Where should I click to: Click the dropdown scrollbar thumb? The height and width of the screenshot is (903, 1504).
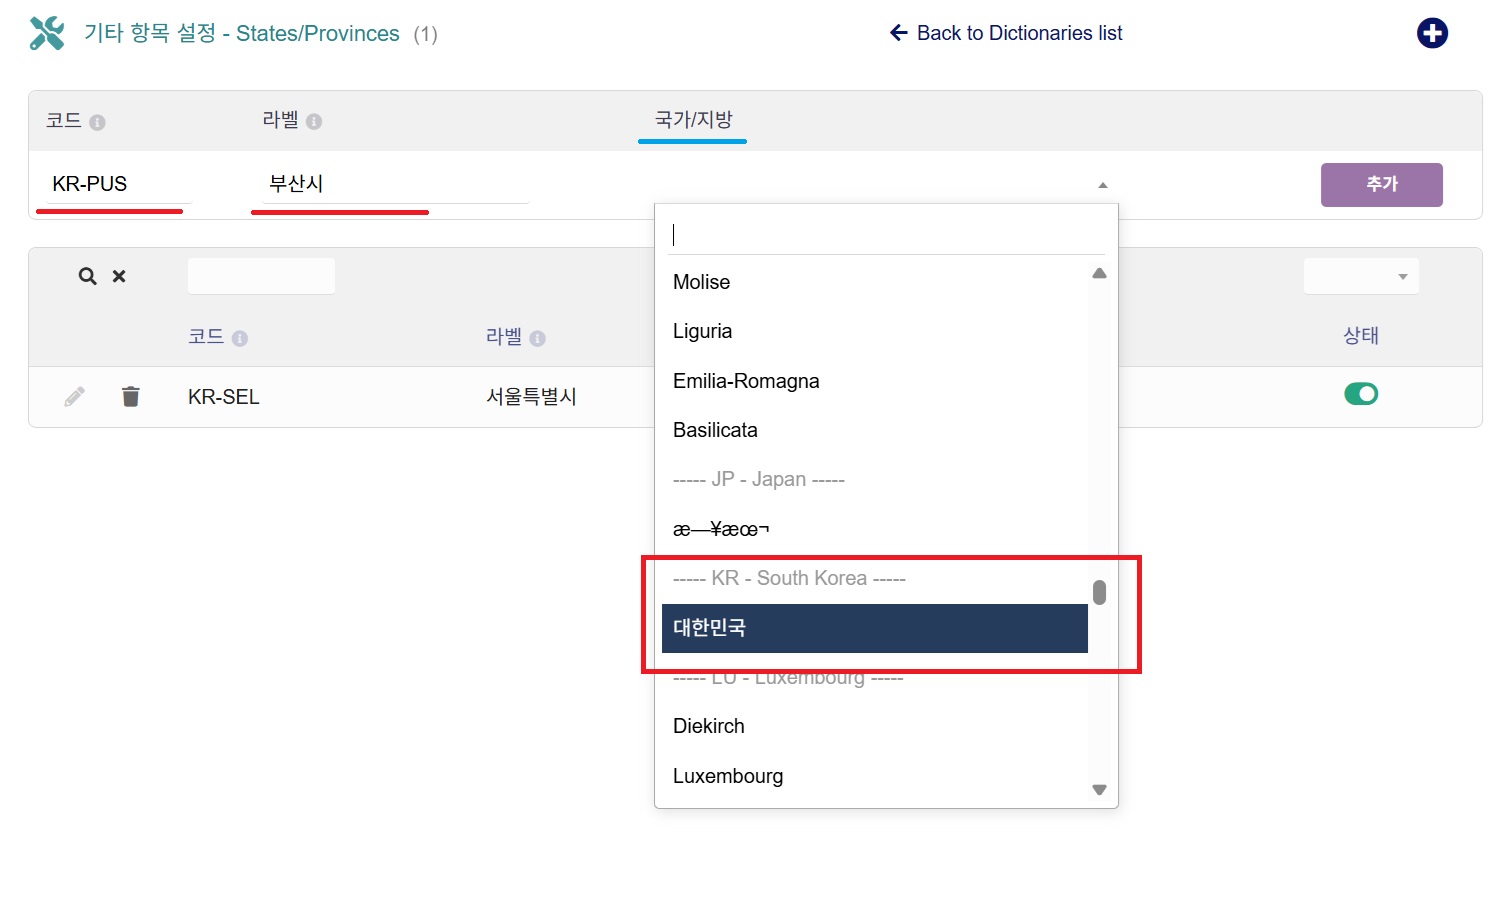click(x=1099, y=593)
